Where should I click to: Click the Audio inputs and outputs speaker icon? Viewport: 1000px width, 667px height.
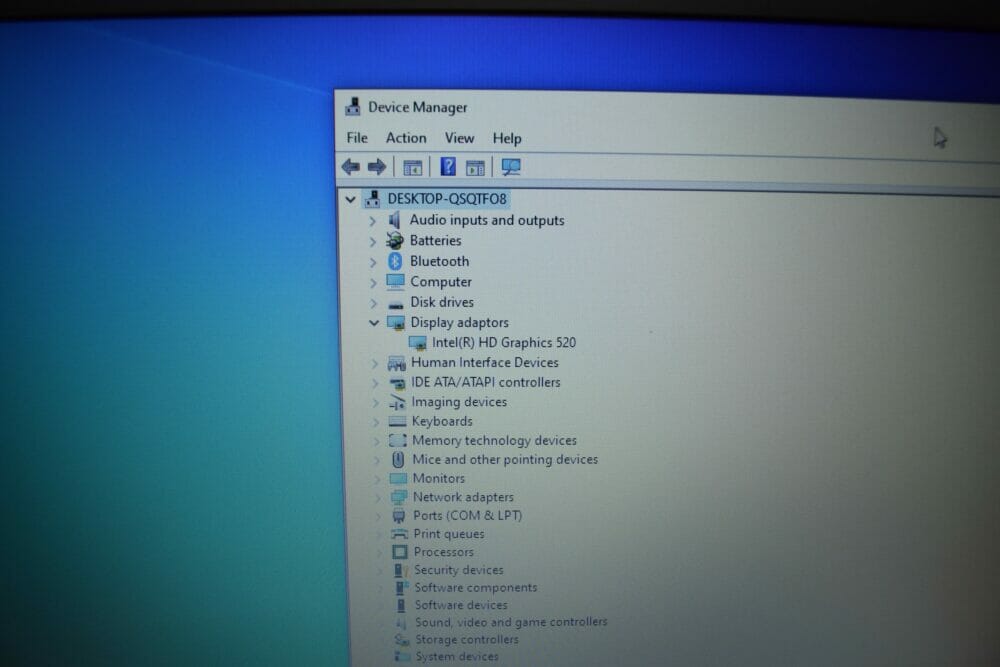pos(395,220)
